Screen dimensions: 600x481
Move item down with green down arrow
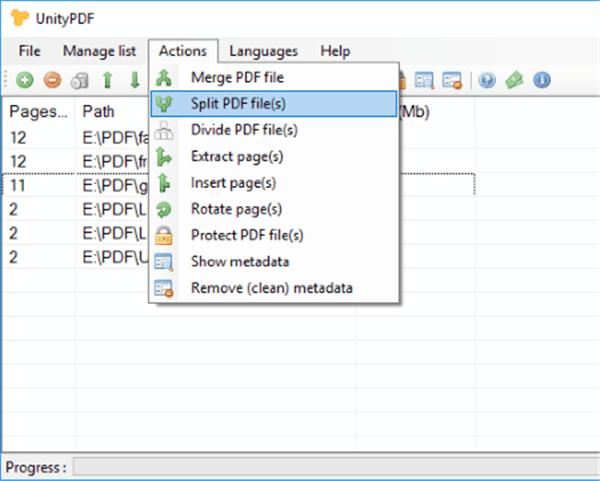point(135,80)
